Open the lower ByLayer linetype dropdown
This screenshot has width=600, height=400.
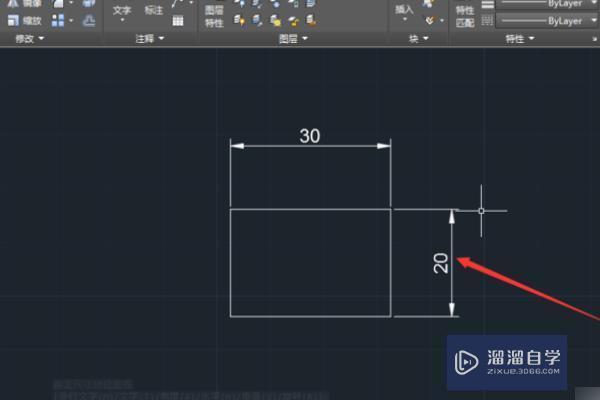[x=594, y=20]
